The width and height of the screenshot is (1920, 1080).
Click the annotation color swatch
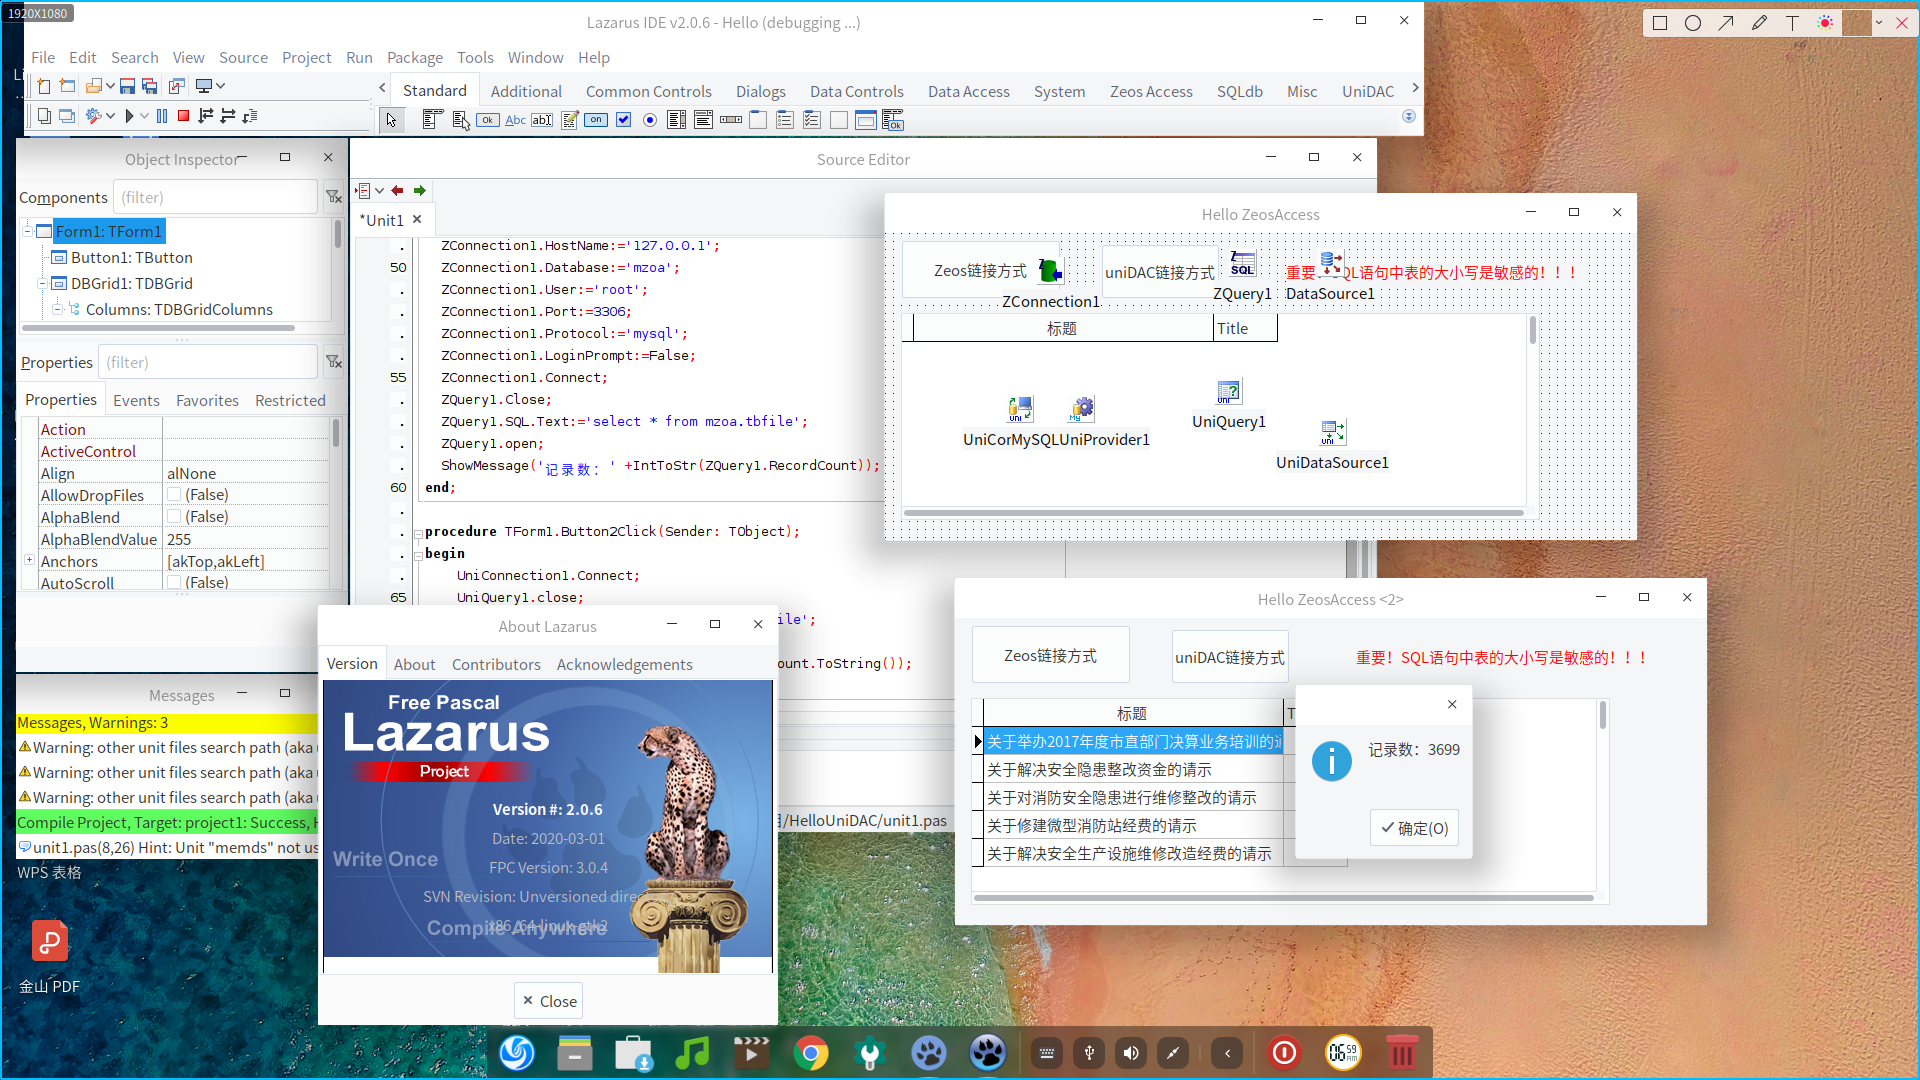tap(1856, 22)
